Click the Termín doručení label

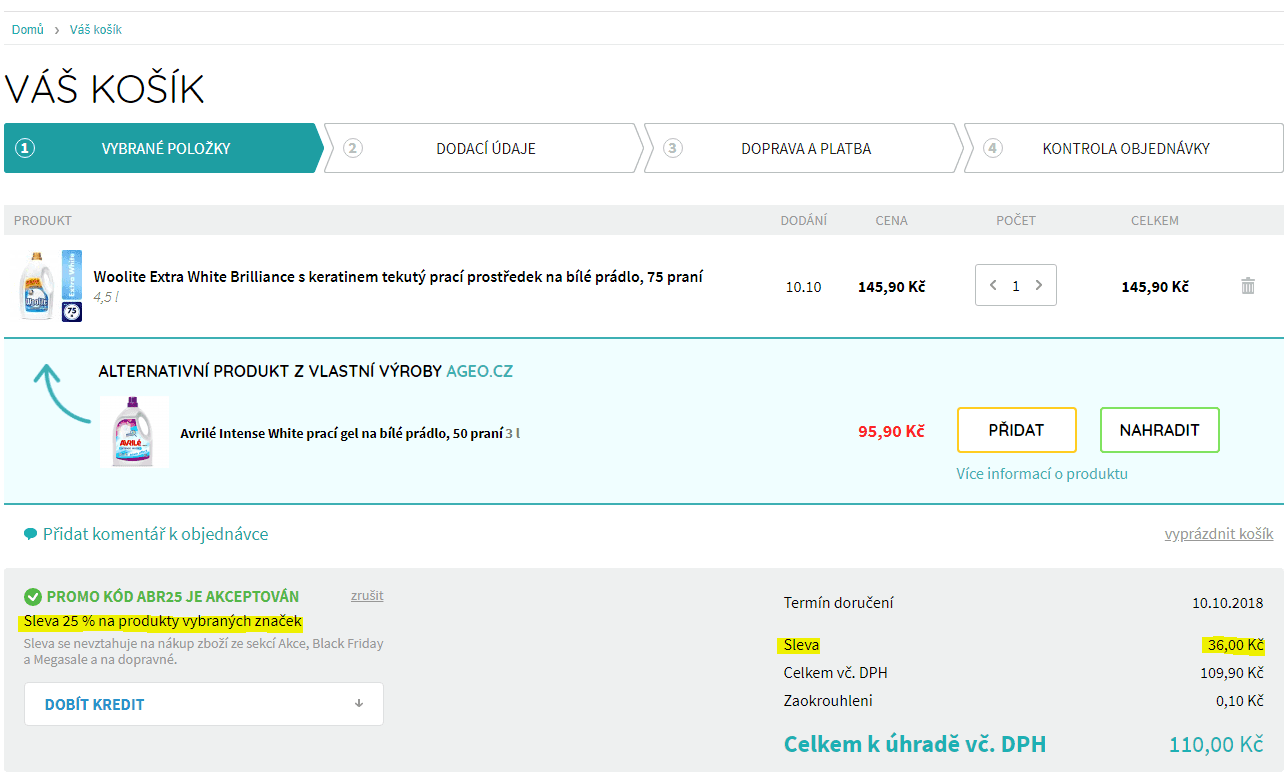[x=839, y=603]
